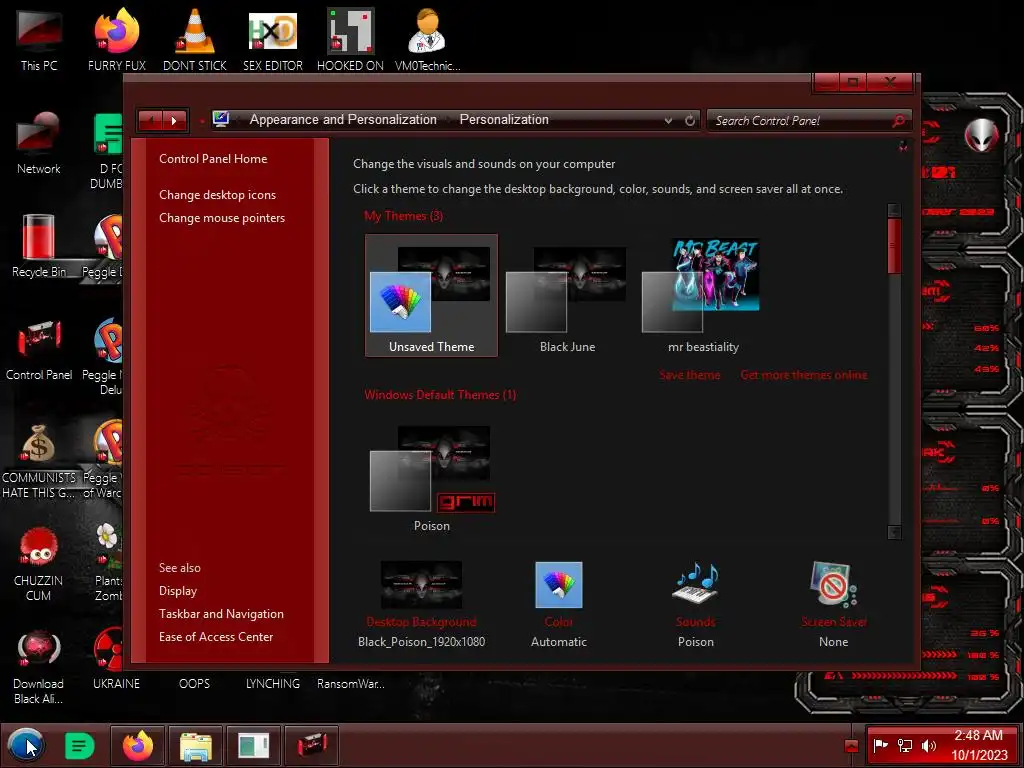This screenshot has width=1024, height=768.
Task: Open Taskbar and Navigation link
Action: (x=221, y=614)
